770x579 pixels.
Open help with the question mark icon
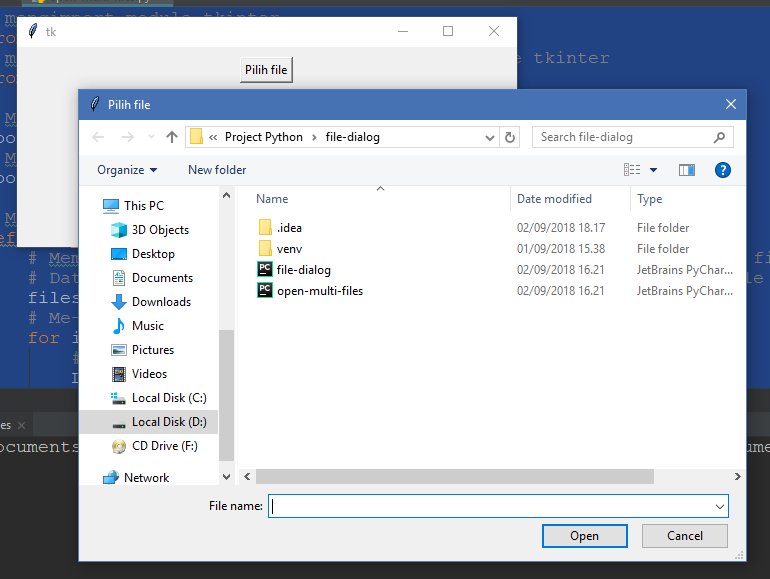pyautogui.click(x=722, y=170)
